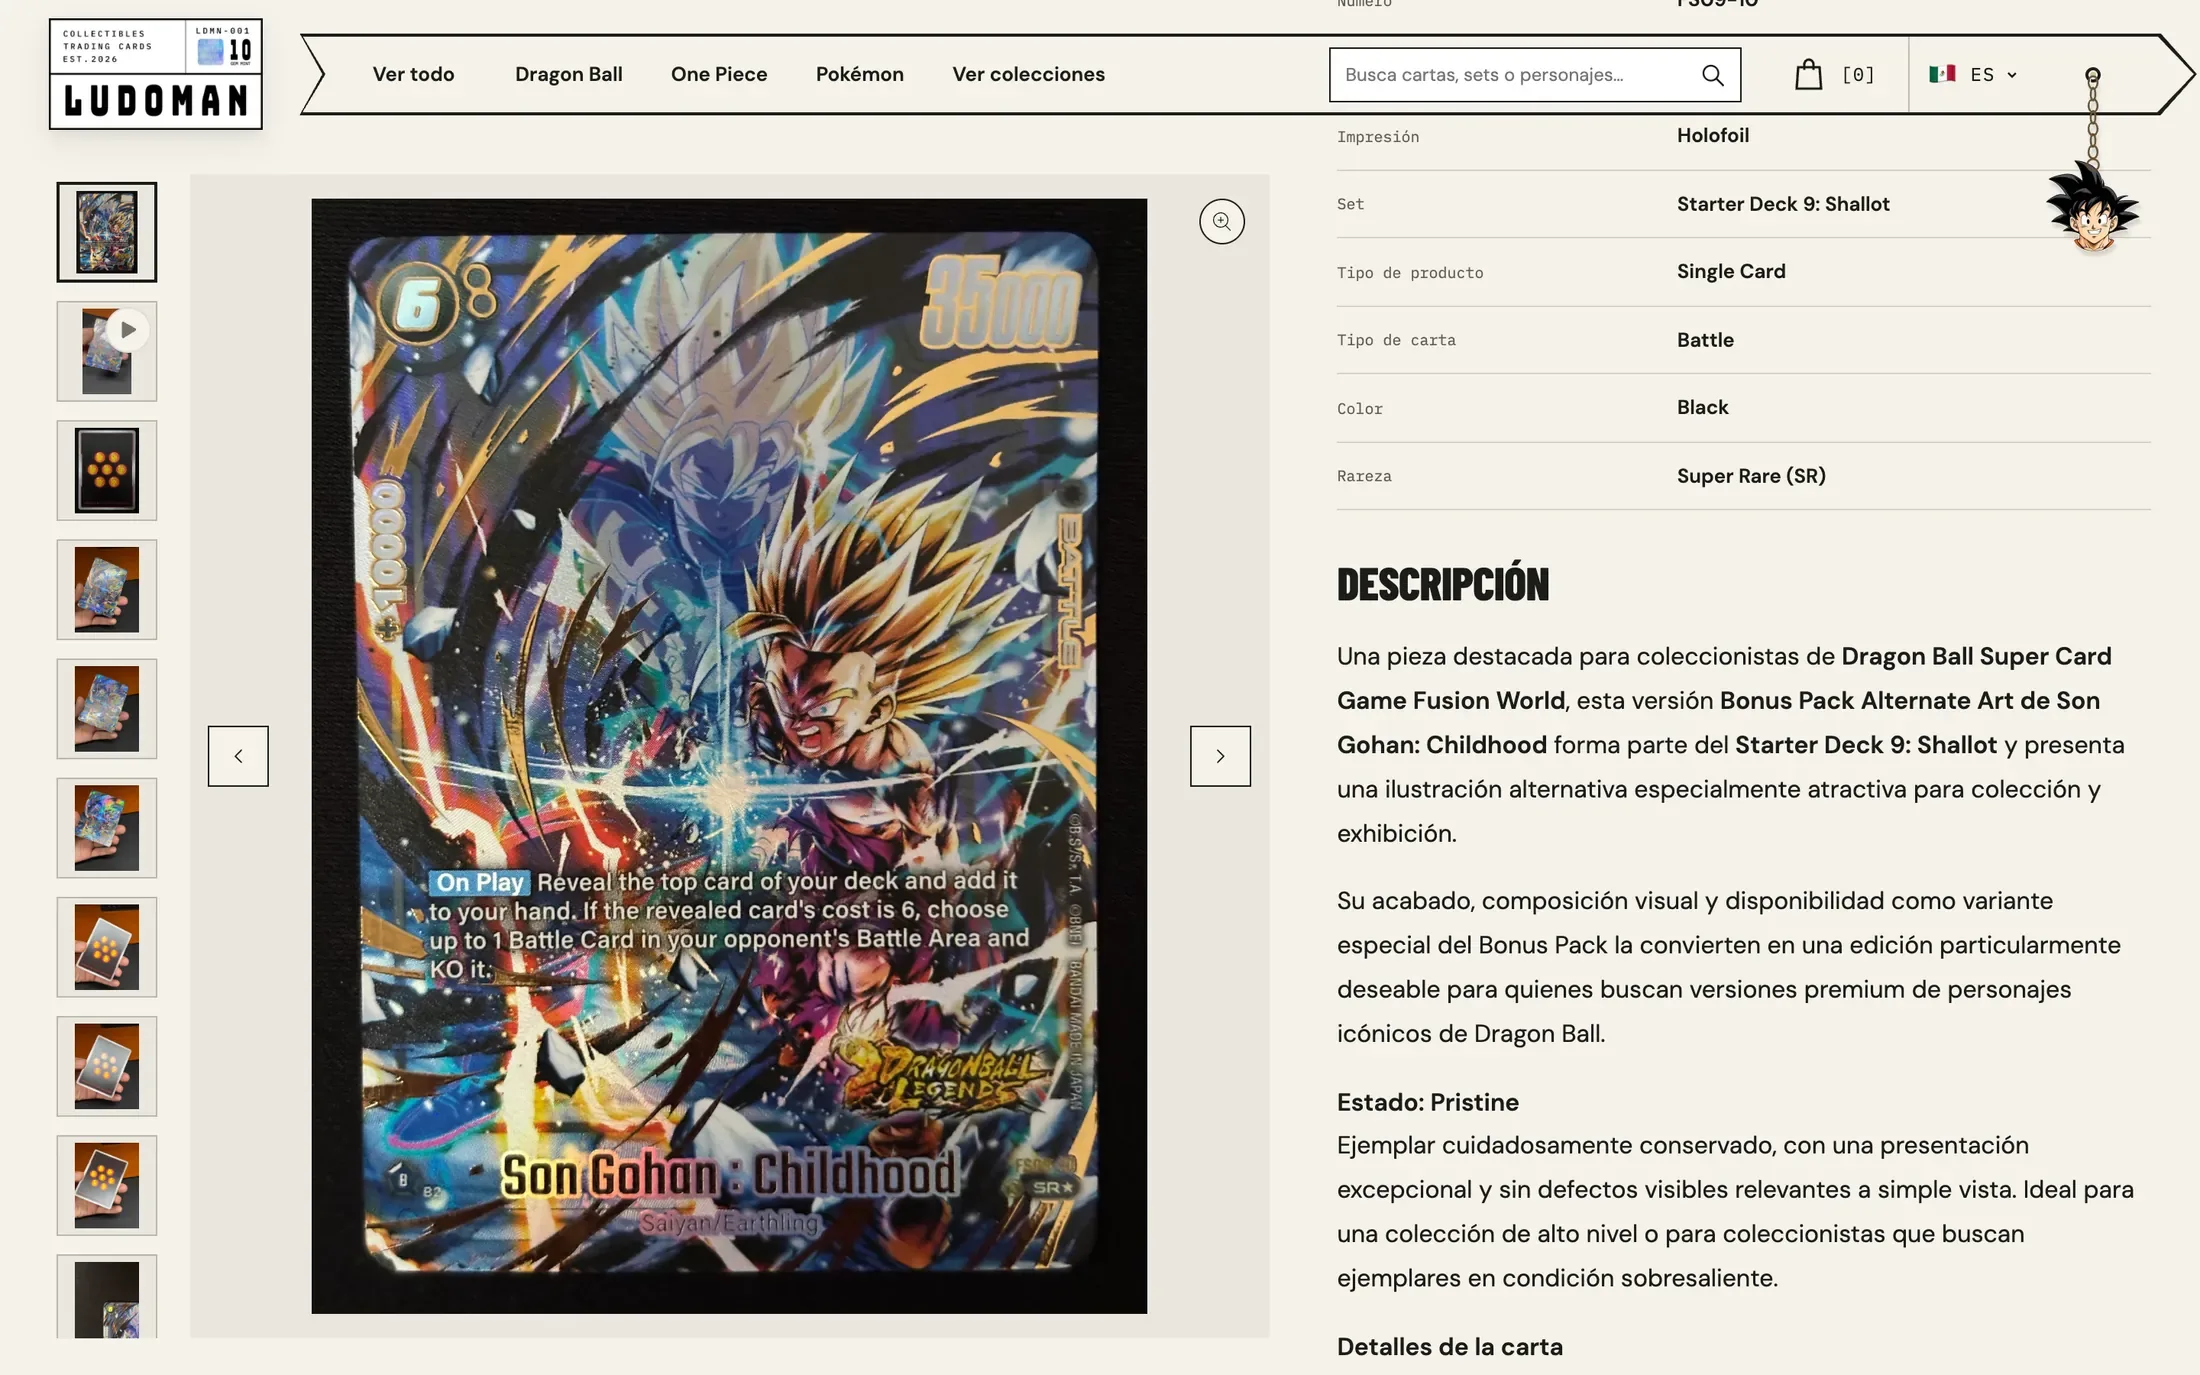
Task: Go to next image with right arrow
Action: pyautogui.click(x=1220, y=756)
